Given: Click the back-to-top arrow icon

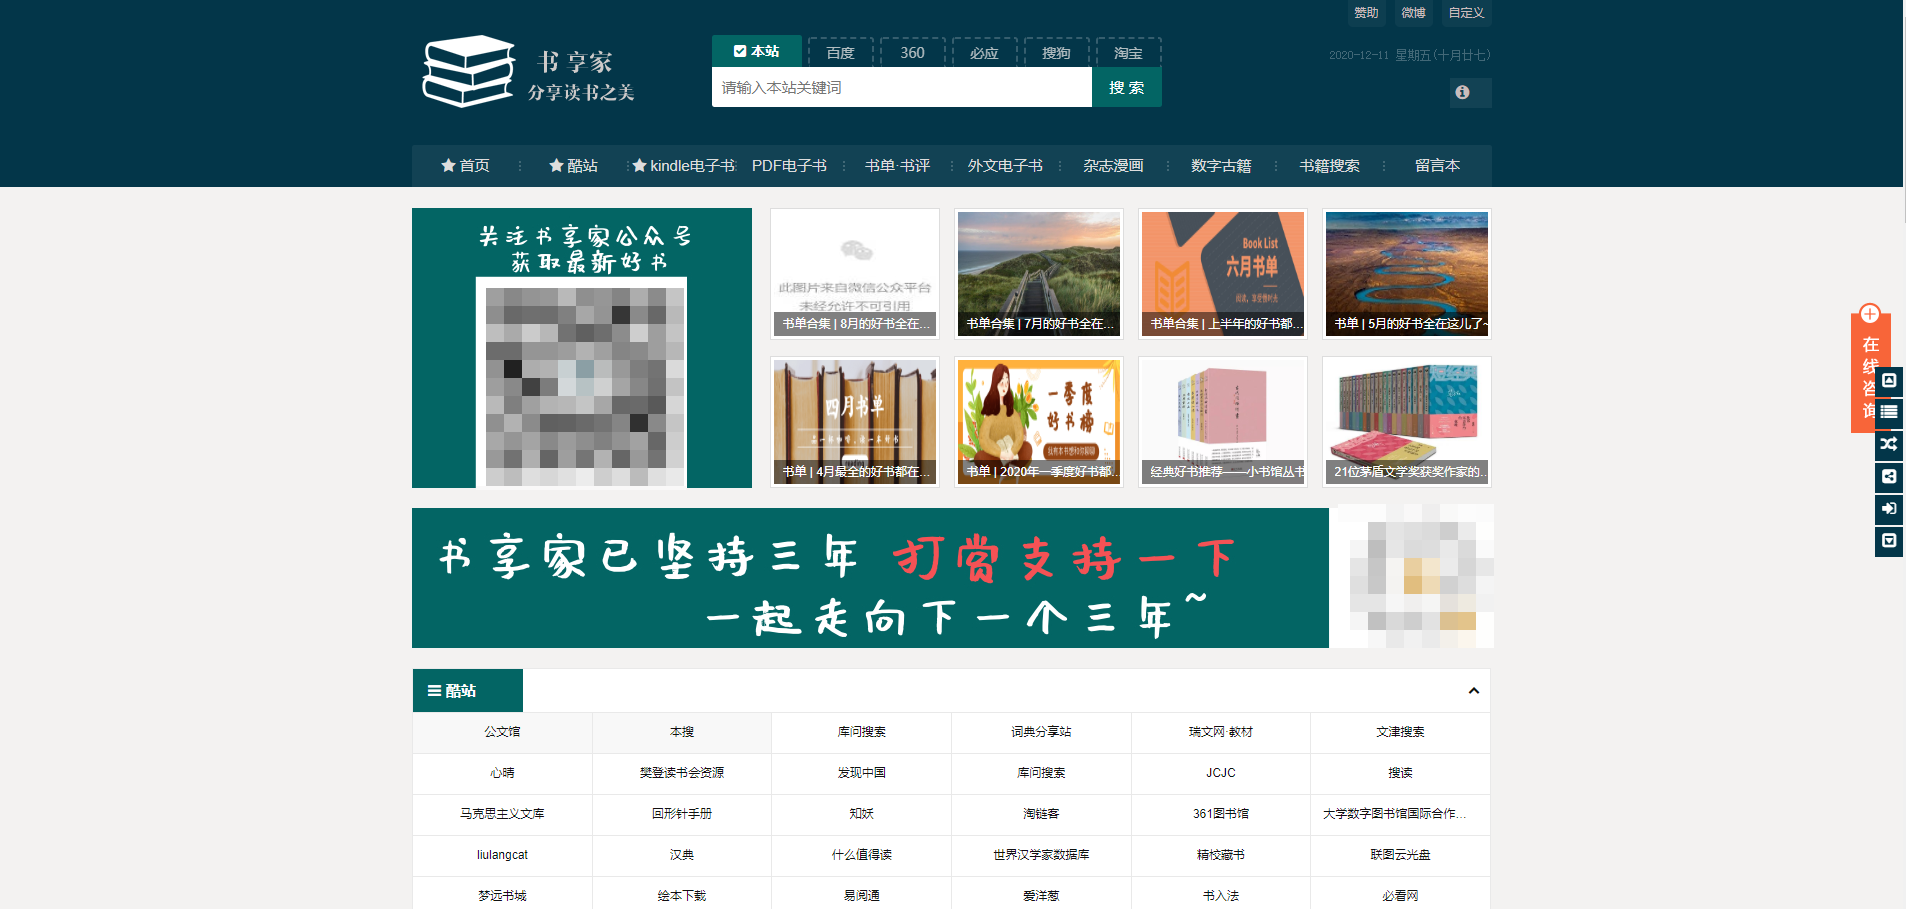Looking at the screenshot, I should click(x=1889, y=381).
